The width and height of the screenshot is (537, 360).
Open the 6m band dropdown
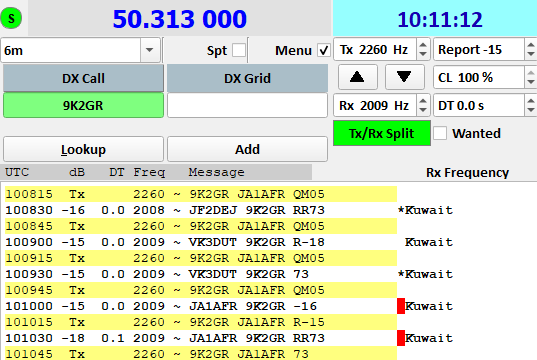pyautogui.click(x=149, y=50)
